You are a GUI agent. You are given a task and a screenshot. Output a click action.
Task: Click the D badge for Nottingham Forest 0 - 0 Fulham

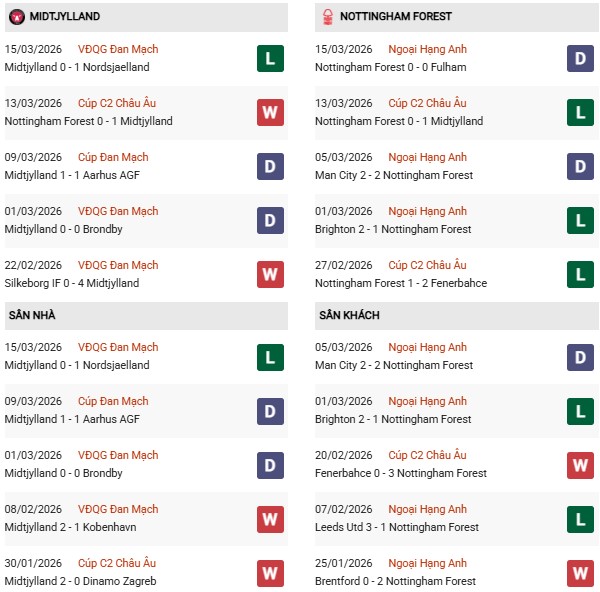(580, 59)
